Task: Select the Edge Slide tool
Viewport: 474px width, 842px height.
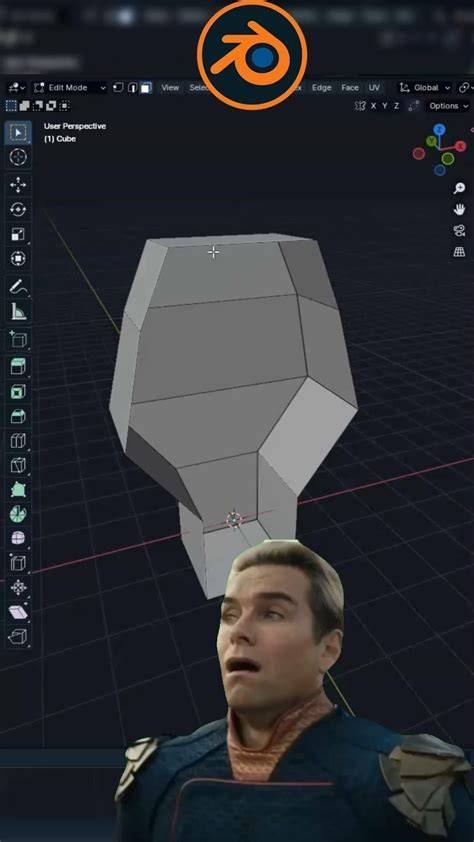Action: pos(18,563)
